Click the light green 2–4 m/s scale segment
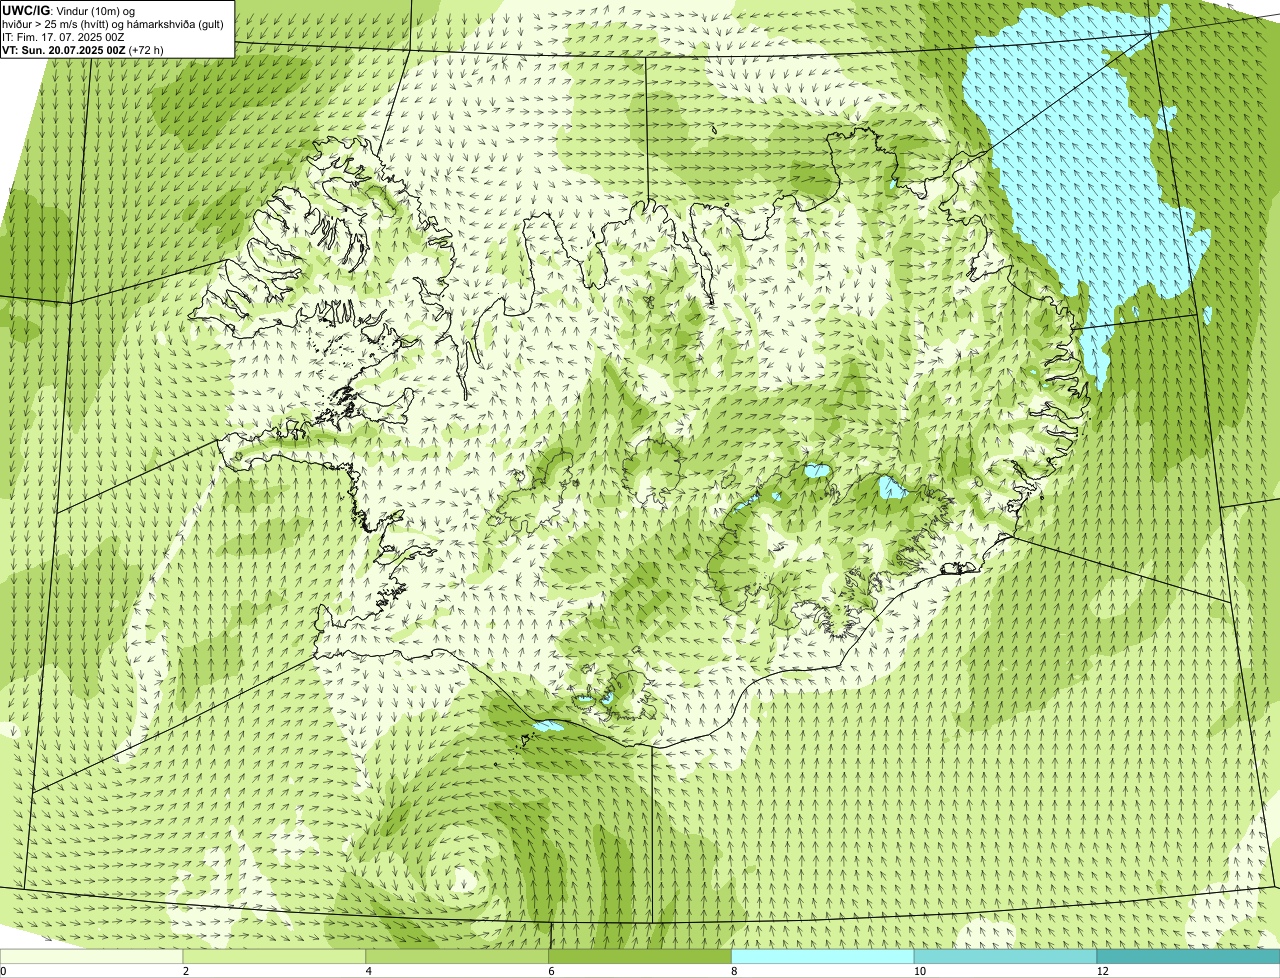1280x978 pixels. 275,957
